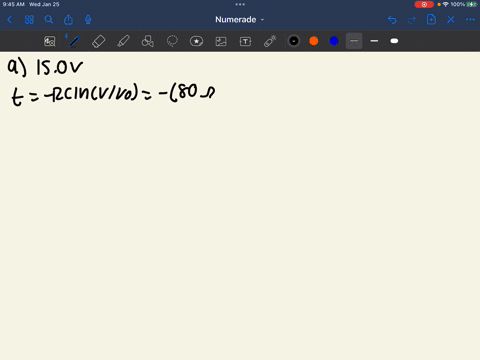Open the search tool
Image resolution: width=480 pixels, height=360 pixels.
(49, 20)
